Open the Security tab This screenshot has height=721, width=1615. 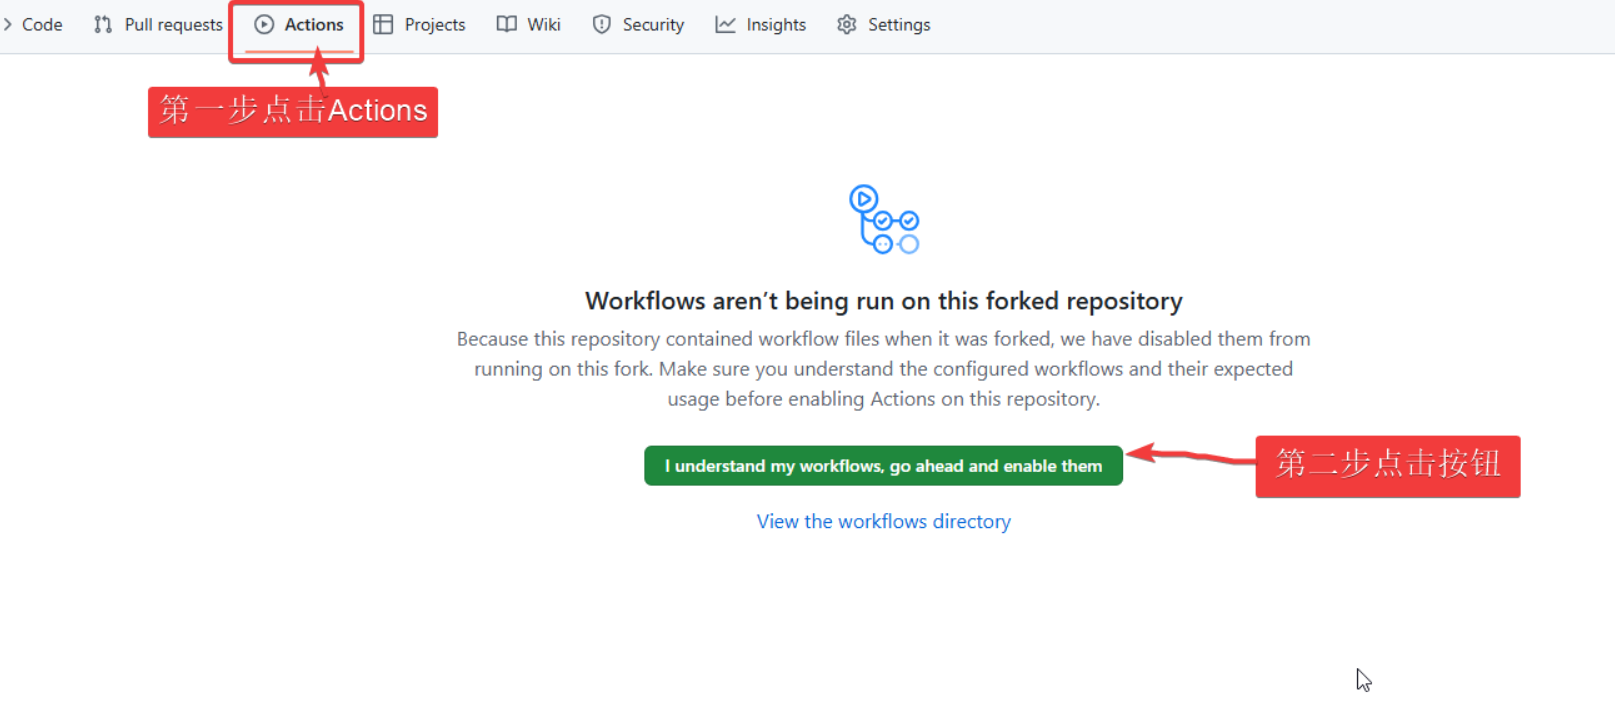[x=638, y=25]
